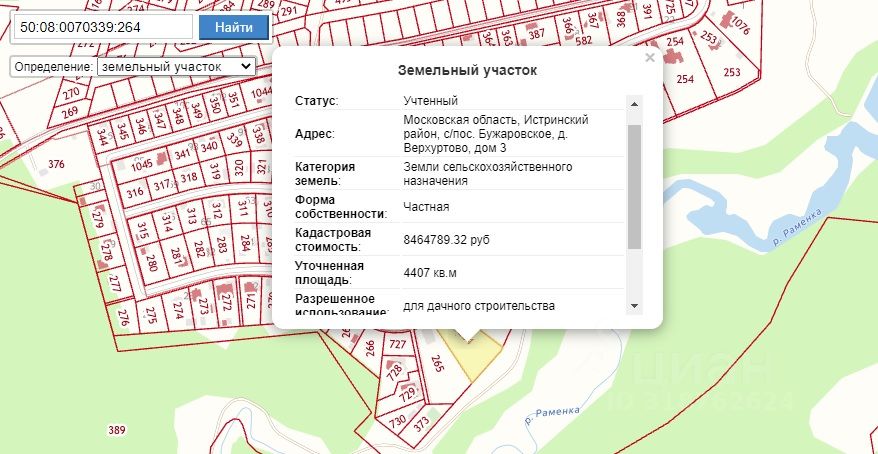Image resolution: width=878 pixels, height=454 pixels.
Task: Click the popup scrollbar thumb
Action: click(x=634, y=187)
